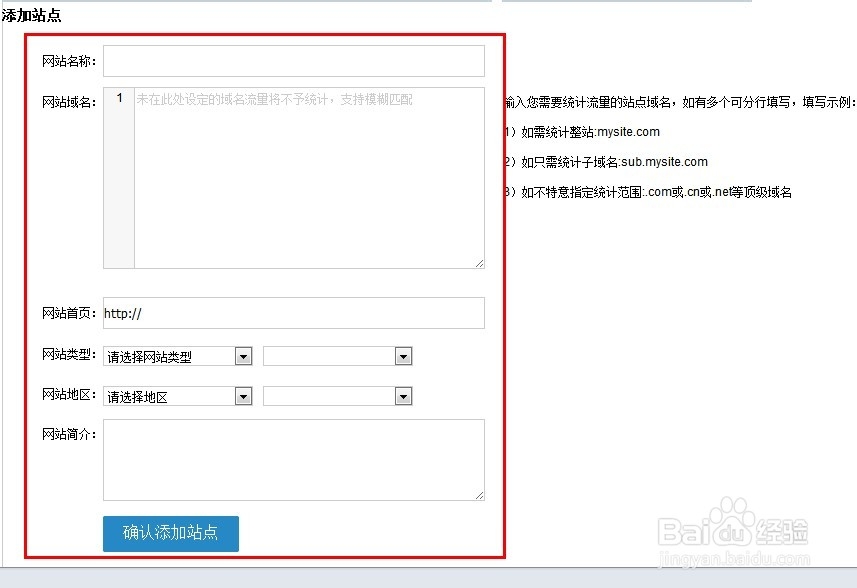The image size is (857, 588).
Task: Open the 请选择网站类型 dropdown
Action: (x=178, y=356)
